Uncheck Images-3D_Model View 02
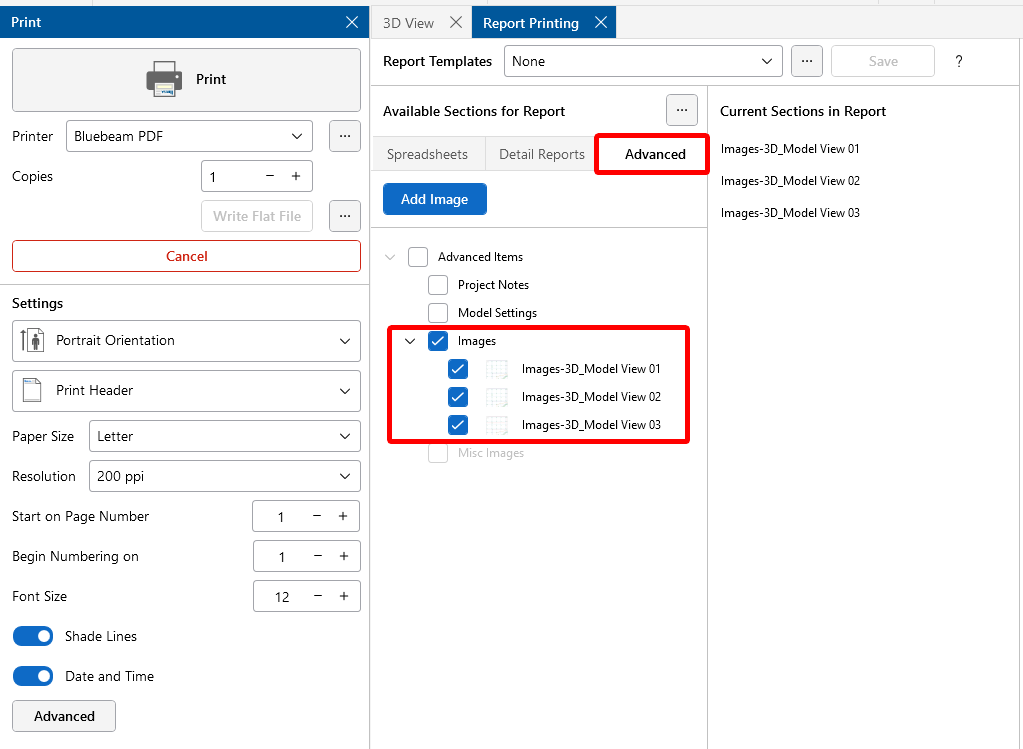 (458, 397)
